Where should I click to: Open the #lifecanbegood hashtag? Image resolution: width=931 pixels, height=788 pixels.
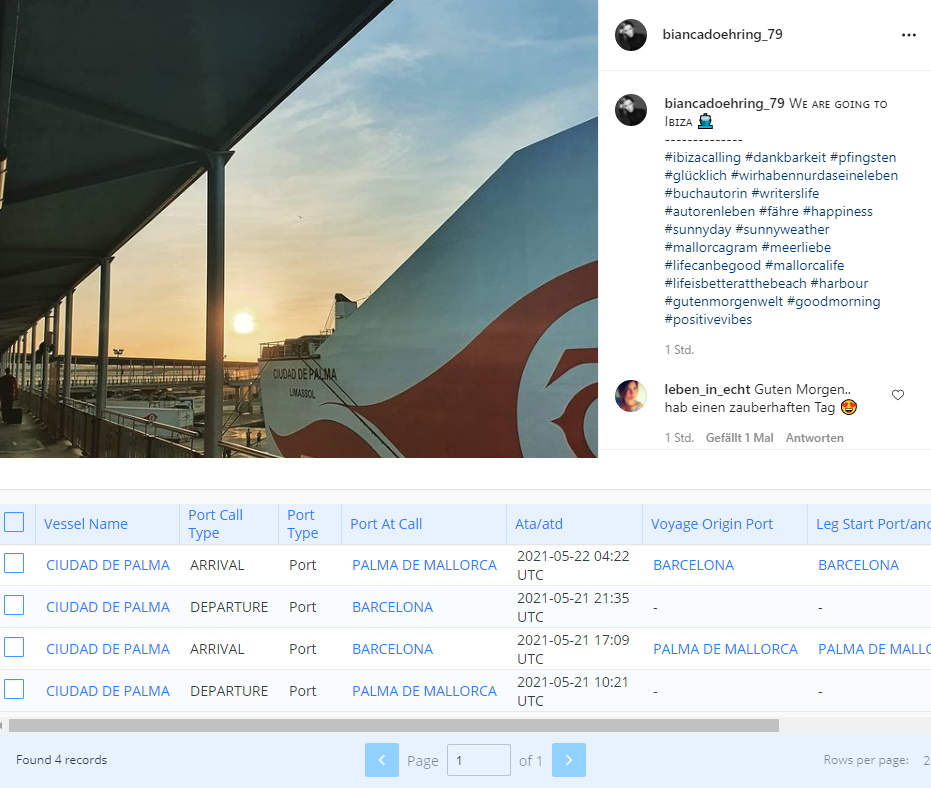[712, 265]
